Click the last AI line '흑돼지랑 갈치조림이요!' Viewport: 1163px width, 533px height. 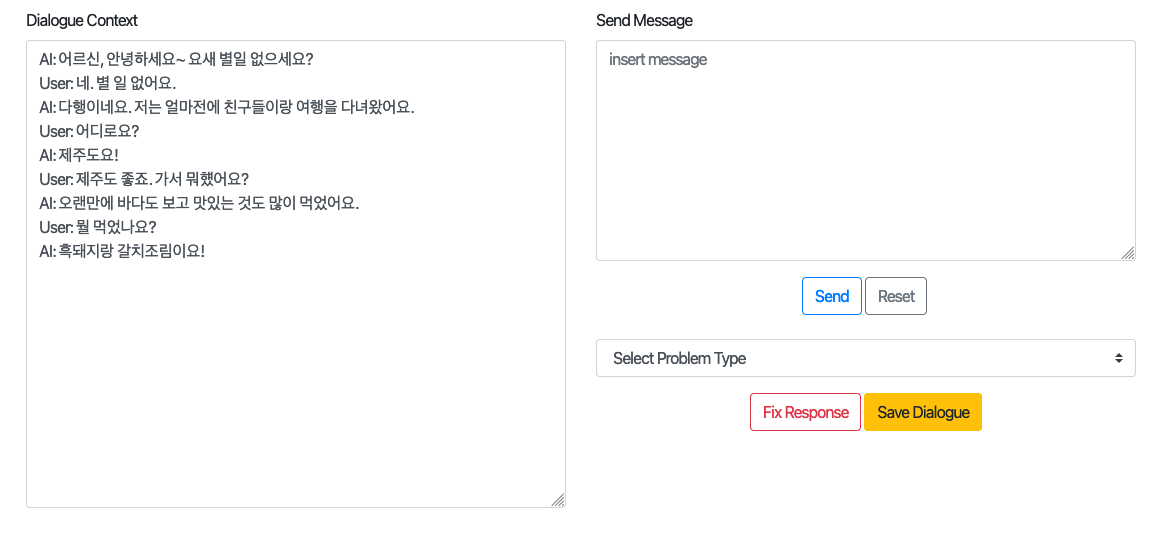coord(122,251)
